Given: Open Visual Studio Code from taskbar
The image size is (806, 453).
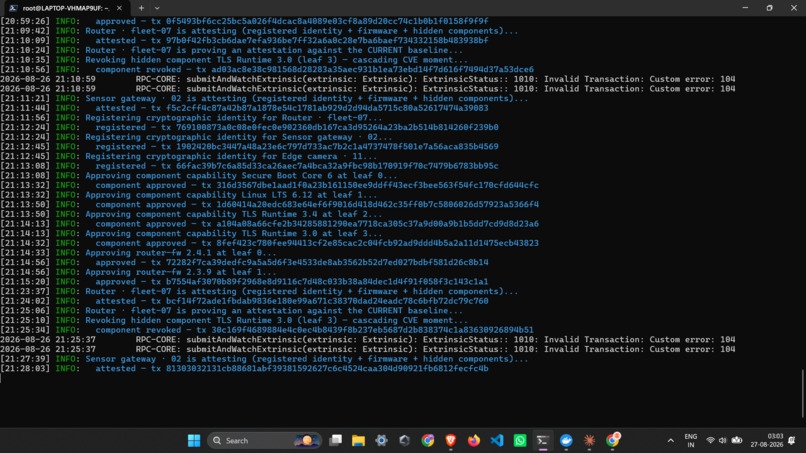Looking at the screenshot, I should (497, 441).
